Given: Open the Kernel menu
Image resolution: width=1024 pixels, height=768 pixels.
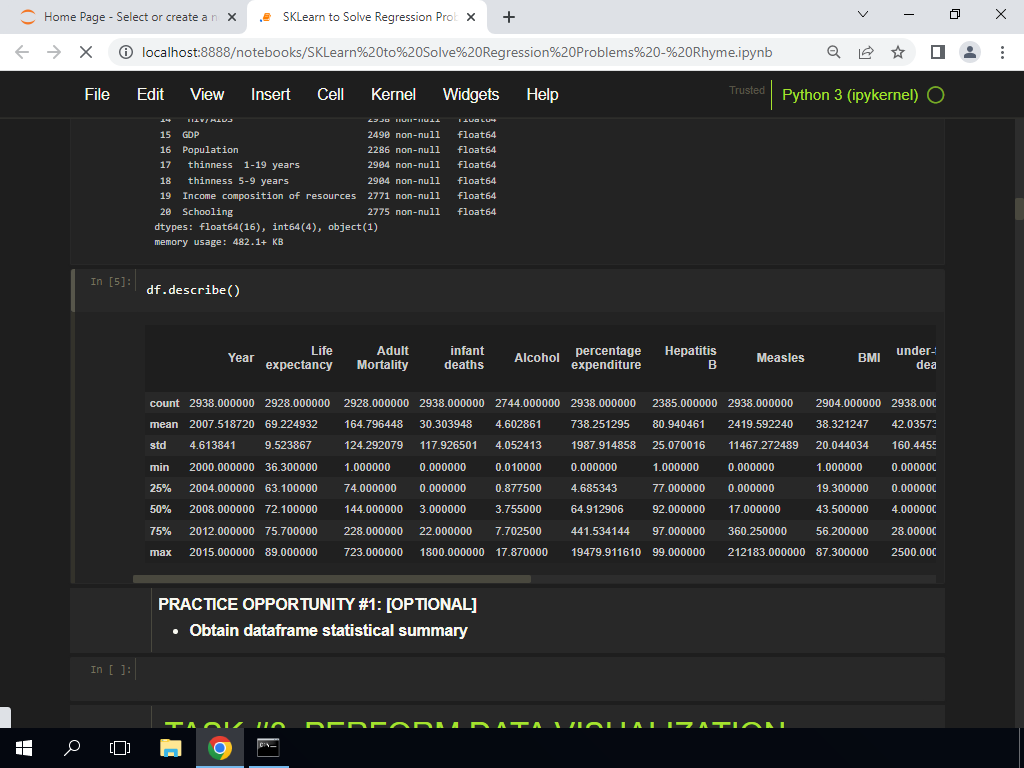Looking at the screenshot, I should [x=393, y=95].
